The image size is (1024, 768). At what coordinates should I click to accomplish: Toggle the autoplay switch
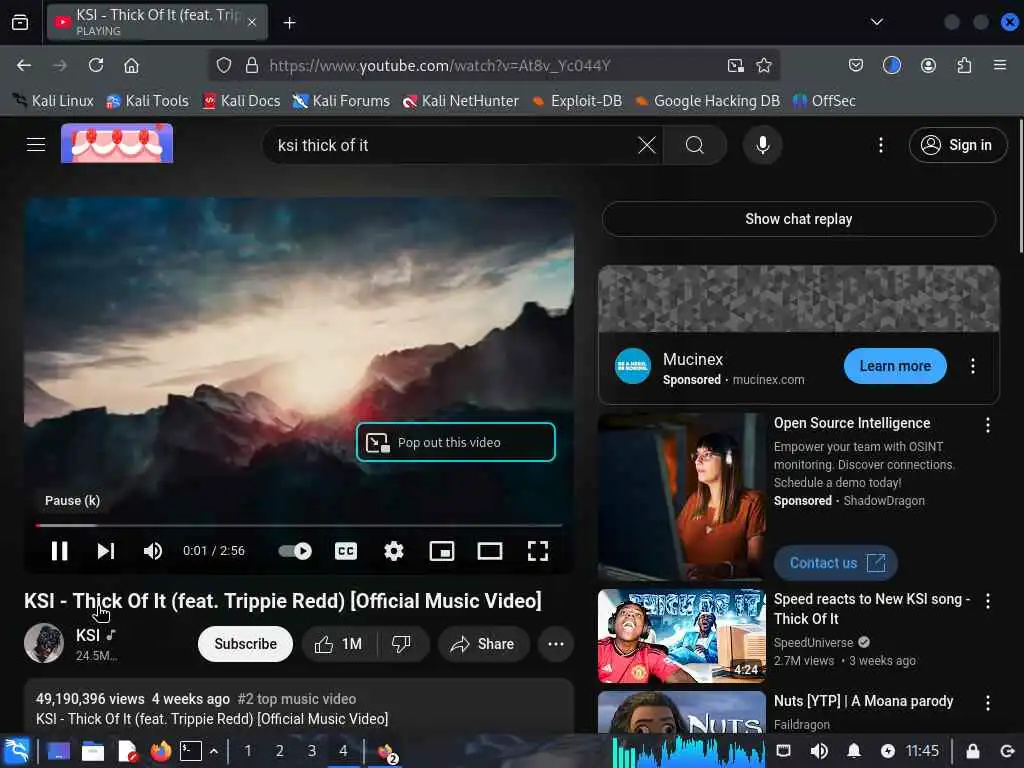coord(295,551)
